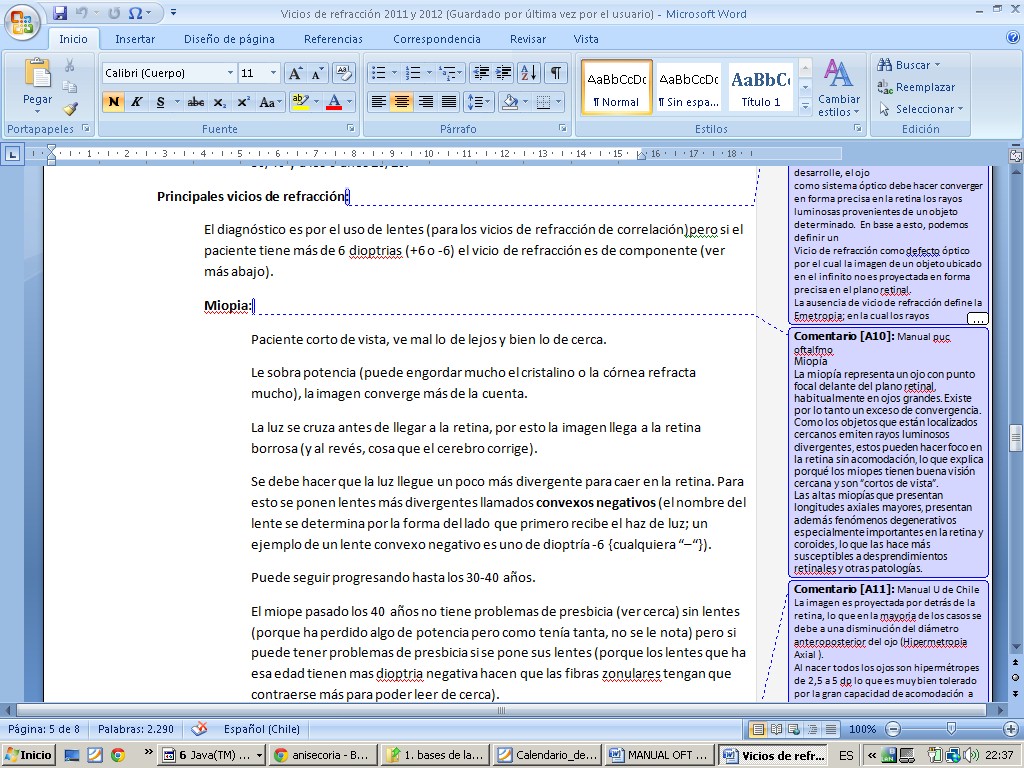This screenshot has height=768, width=1024.
Task: Toggle center paragraph alignment
Action: coord(402,102)
